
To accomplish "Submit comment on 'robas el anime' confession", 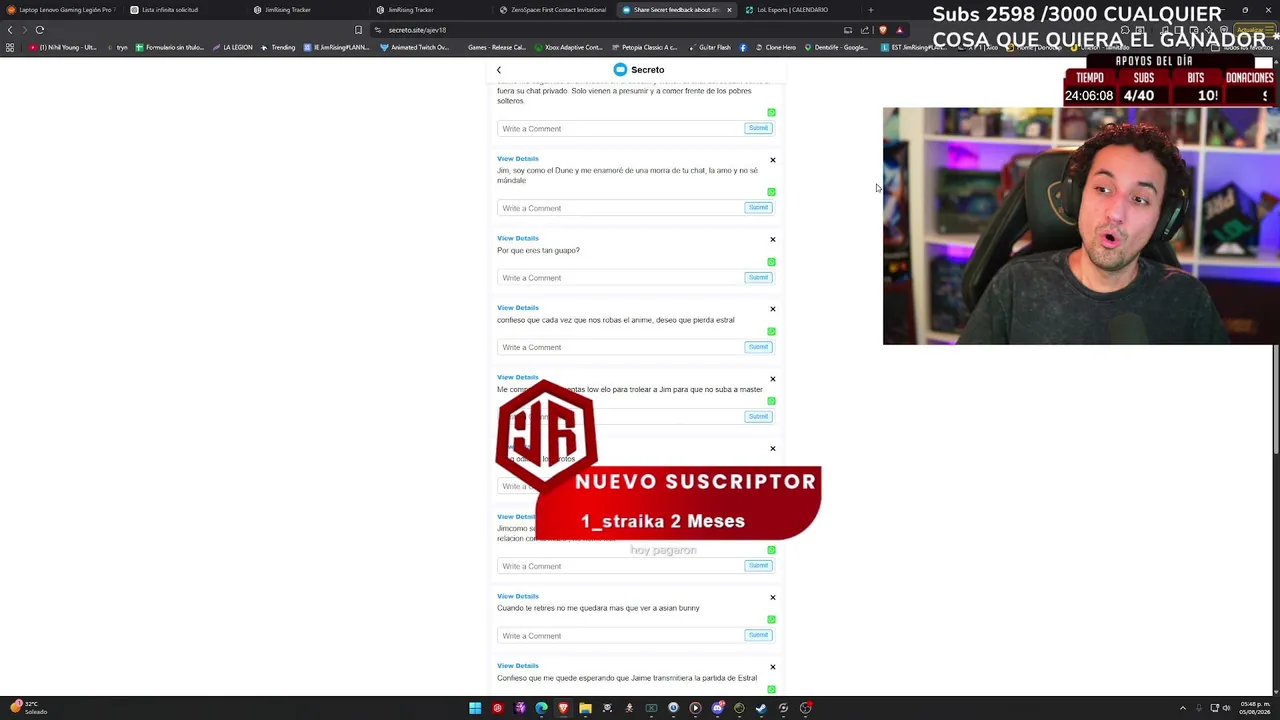I will (x=758, y=347).
